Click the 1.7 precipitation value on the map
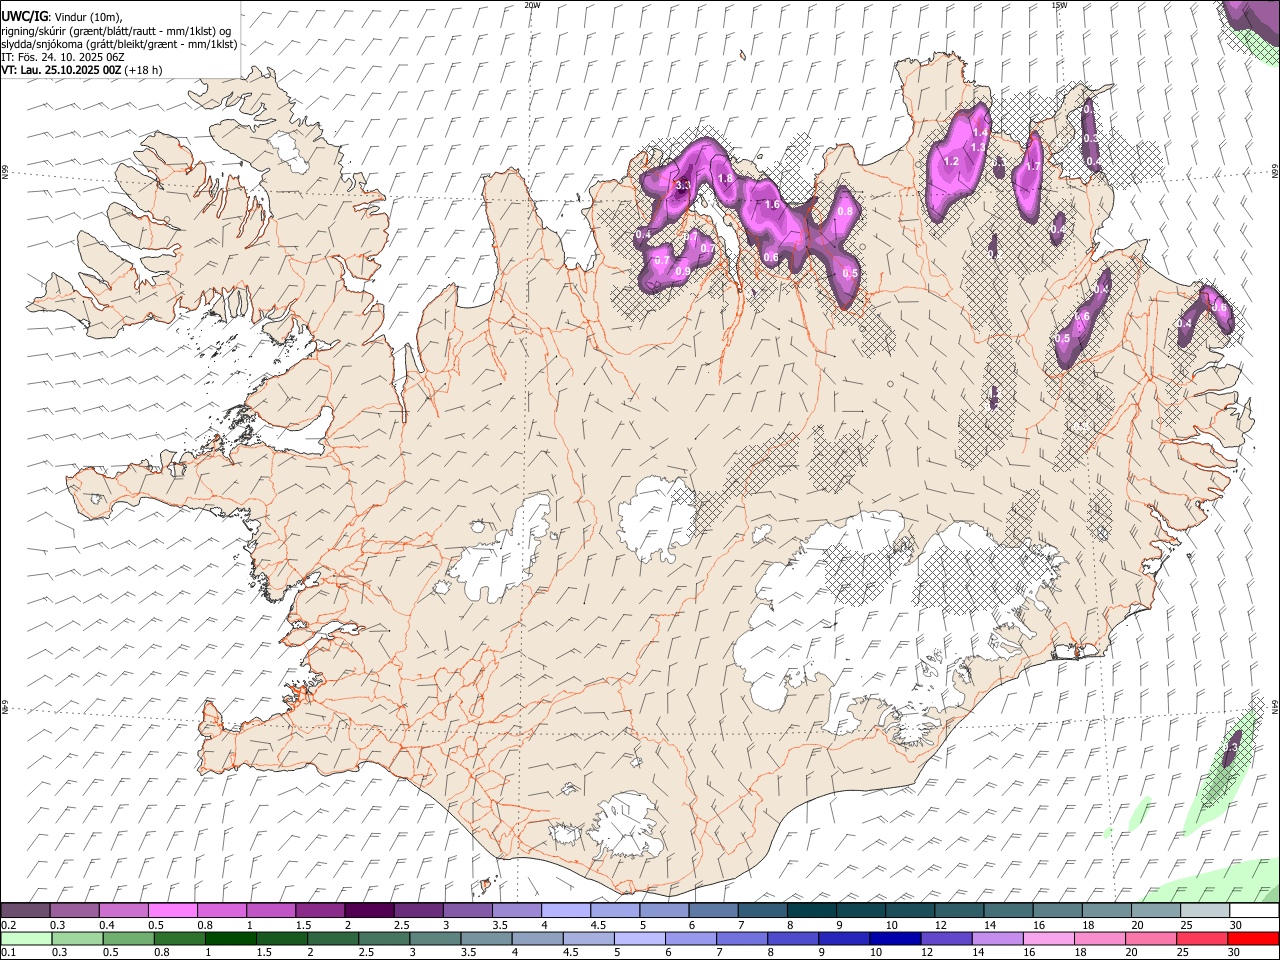Image resolution: width=1280 pixels, height=960 pixels. click(1033, 167)
